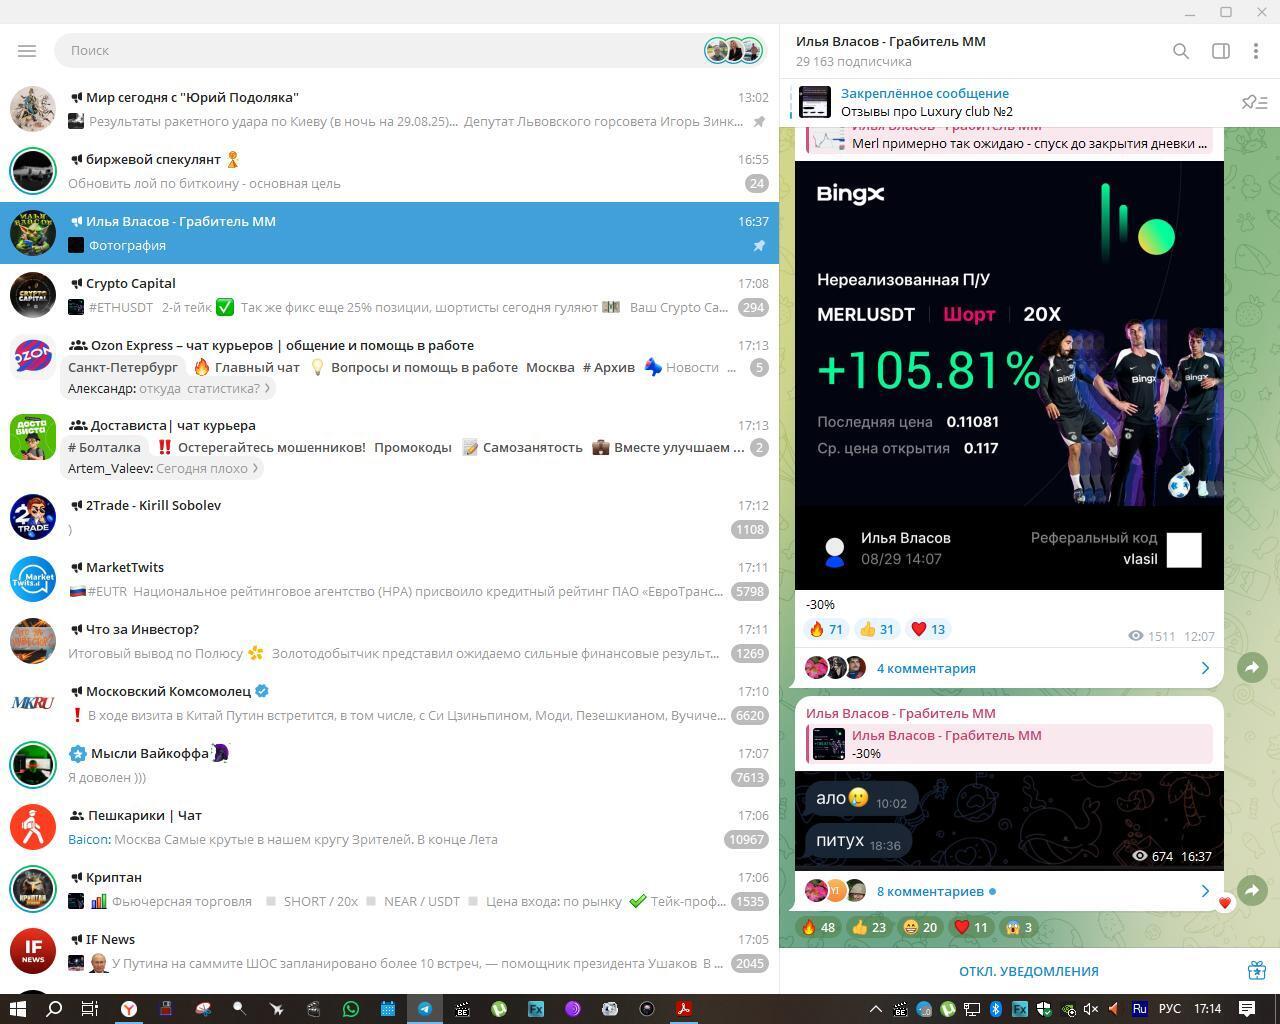Screen dimensions: 1280x1024
Task: Open WhatsApp from the taskbar
Action: (x=350, y=1009)
